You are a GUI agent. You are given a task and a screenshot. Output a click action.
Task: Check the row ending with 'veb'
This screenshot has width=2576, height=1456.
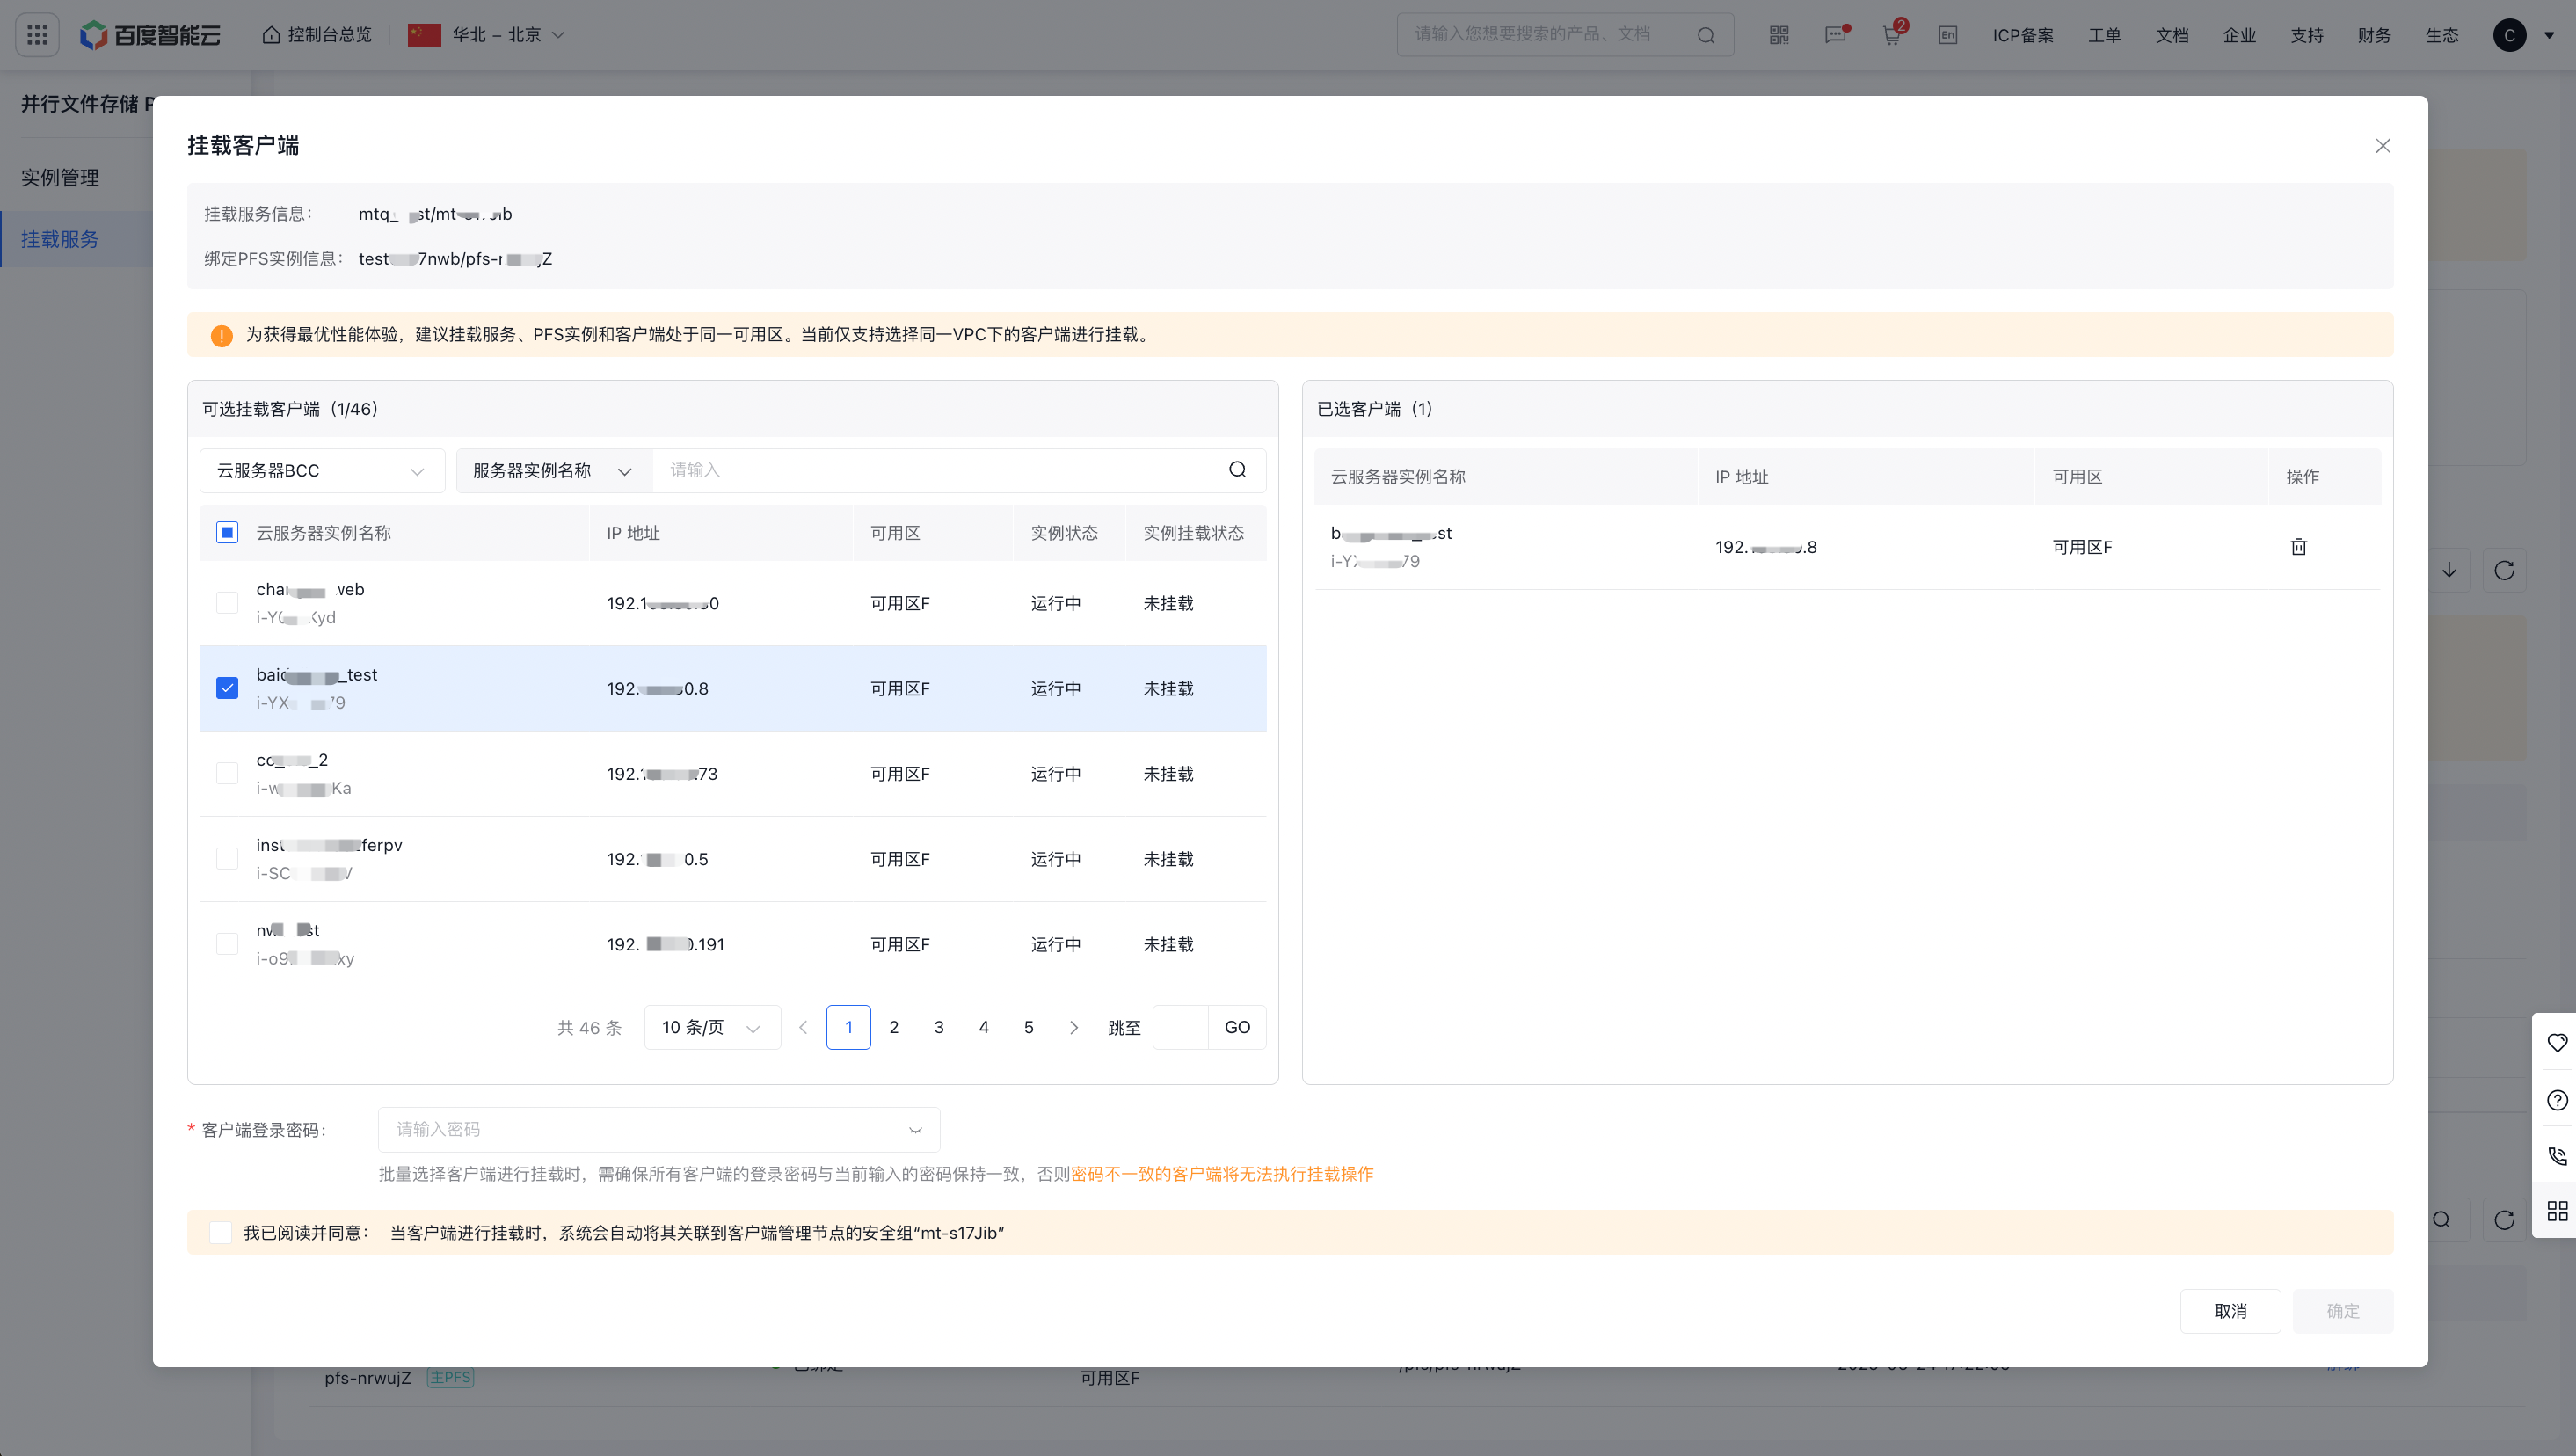click(227, 603)
